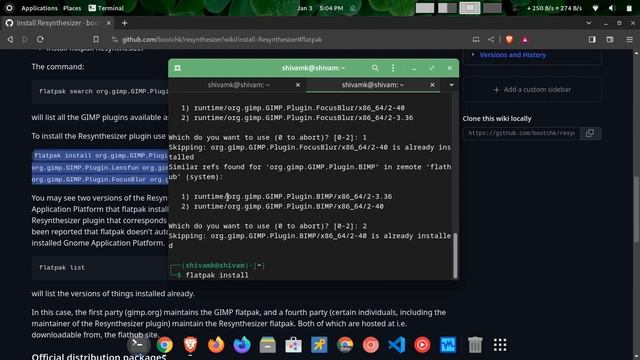Screen dimensions: 640x360
Task: Launch Firefox from the dock
Action: click(x=216, y=345)
